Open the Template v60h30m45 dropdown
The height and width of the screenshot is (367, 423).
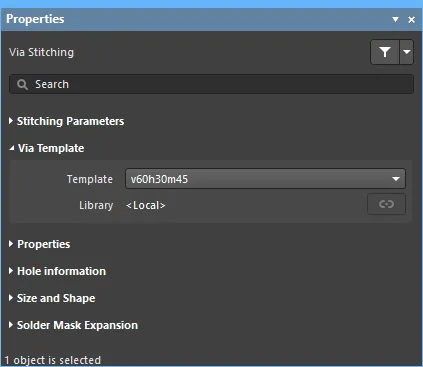tap(265, 179)
